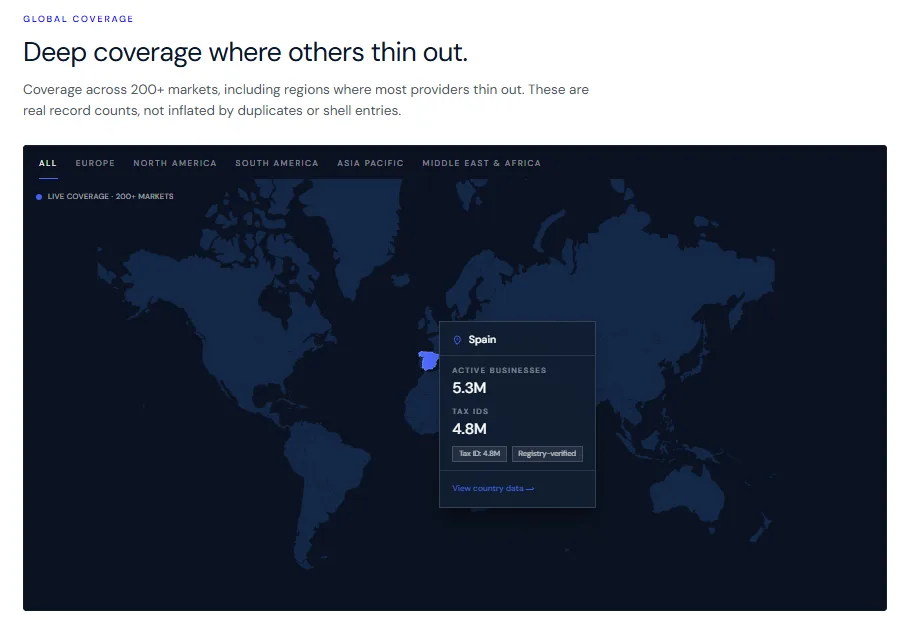Click the Tax ID: 4.8M badge
The height and width of the screenshot is (634, 915).
479,454
